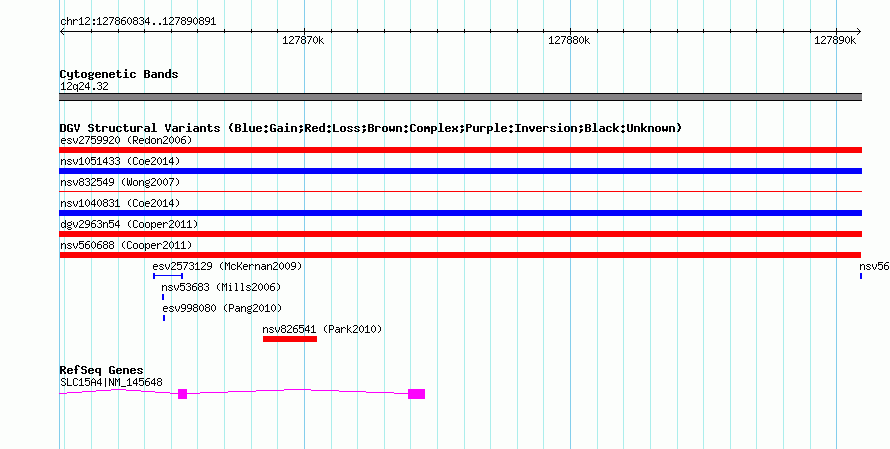
Task: Click the red bar under nsv560688
Action: click(x=460, y=255)
